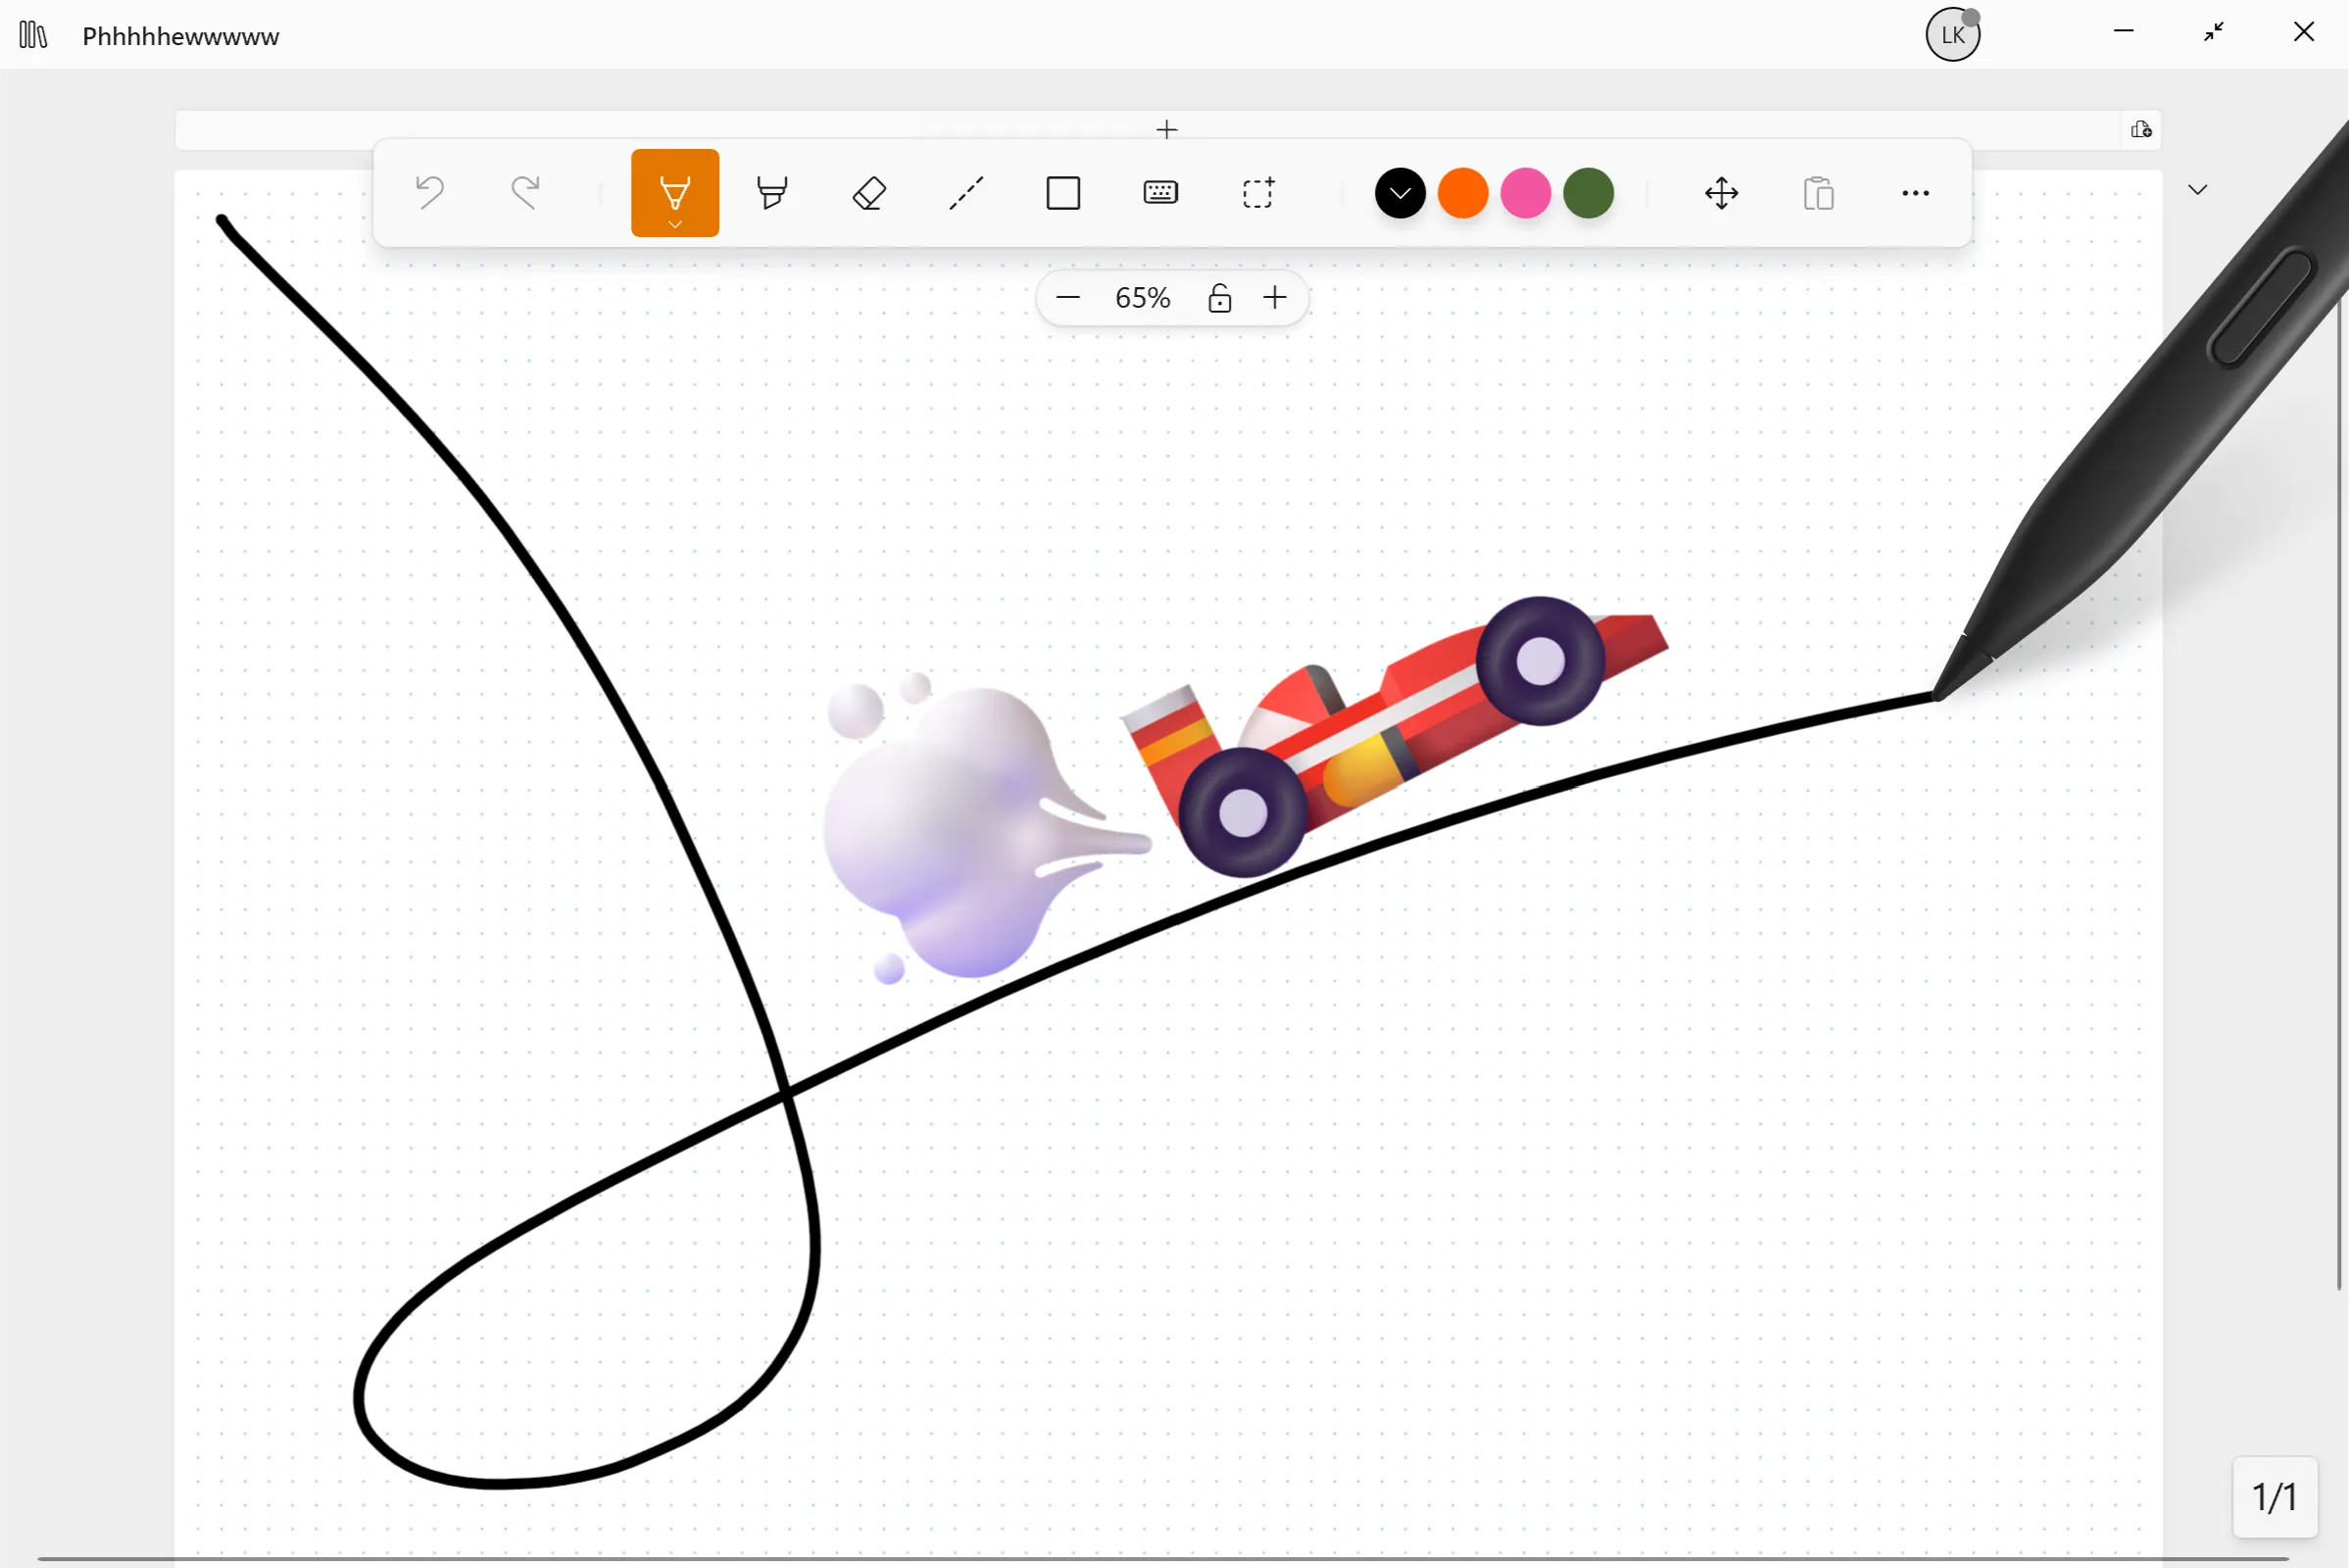Choose the pink ink color
Screen dimensions: 2349x1568
click(x=1526, y=193)
